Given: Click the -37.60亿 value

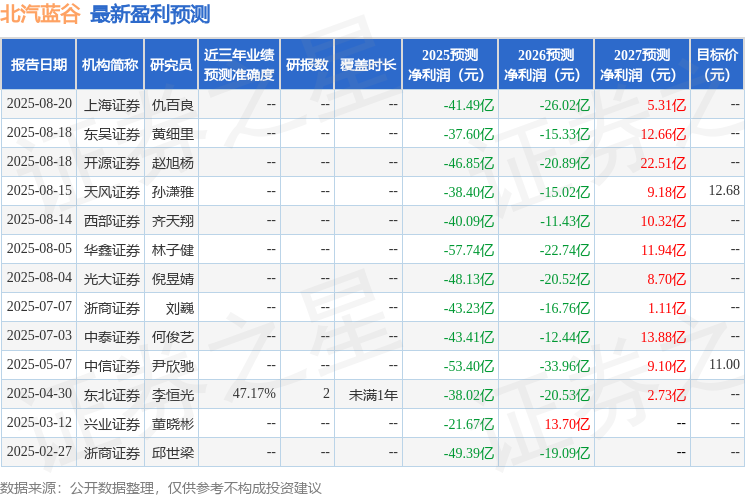Looking at the screenshot, I should pyautogui.click(x=468, y=134).
